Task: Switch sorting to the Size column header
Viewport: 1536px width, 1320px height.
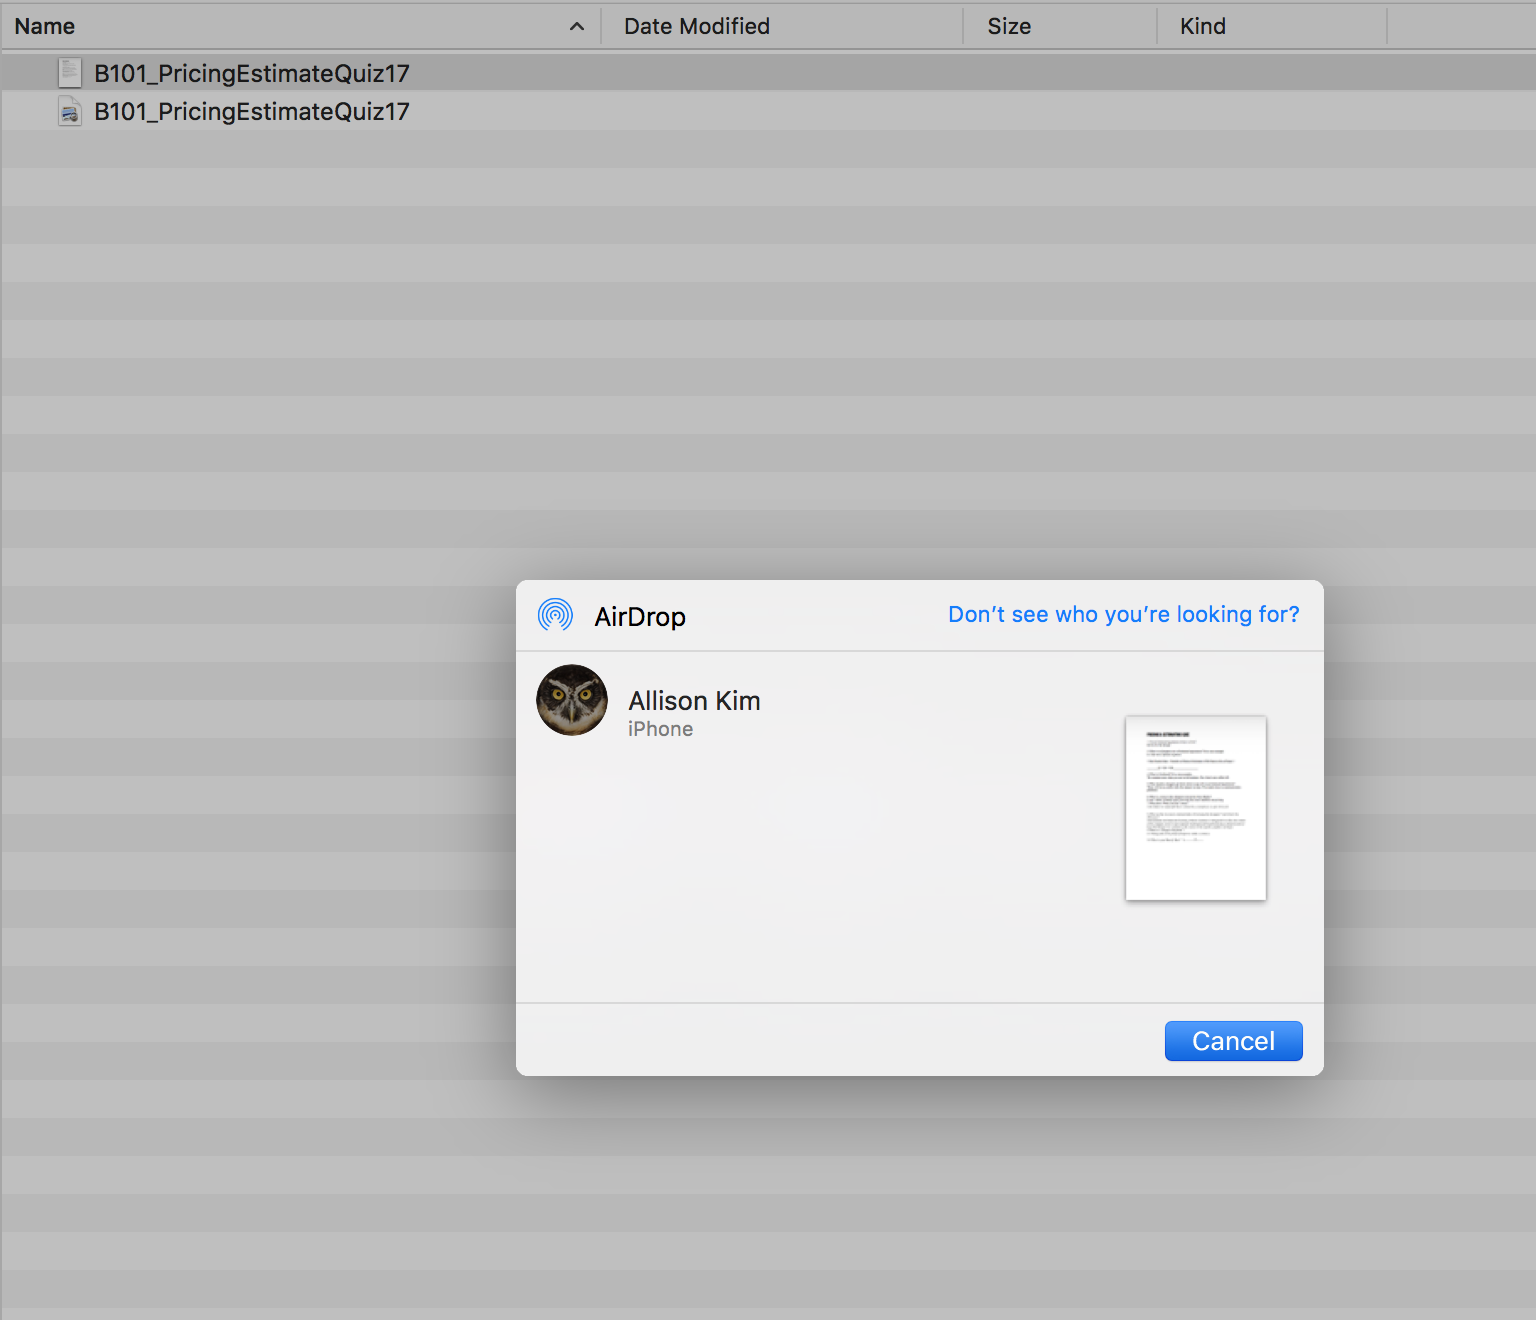Action: point(1008,26)
